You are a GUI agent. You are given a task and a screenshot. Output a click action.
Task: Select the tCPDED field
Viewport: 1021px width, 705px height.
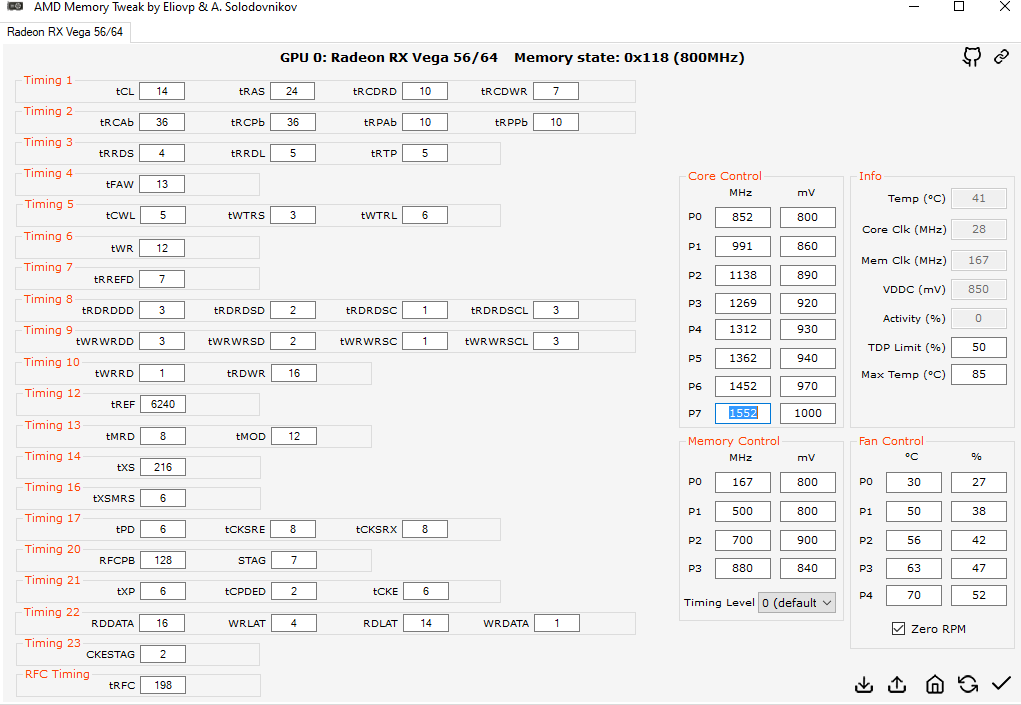point(294,591)
